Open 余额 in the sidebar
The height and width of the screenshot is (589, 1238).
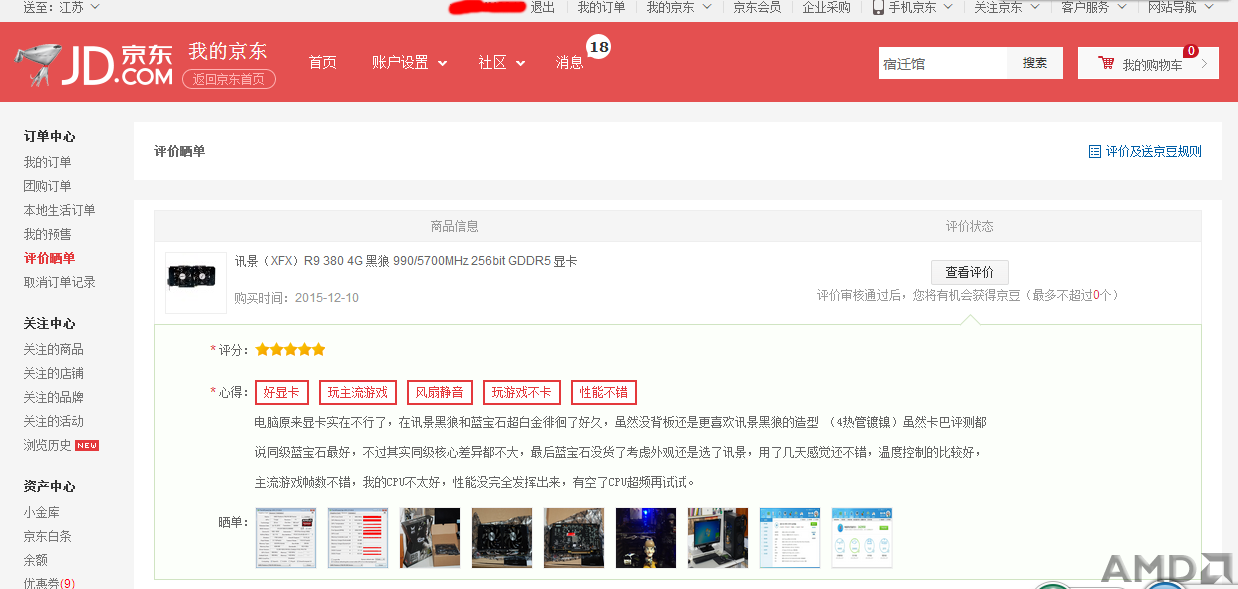click(36, 560)
